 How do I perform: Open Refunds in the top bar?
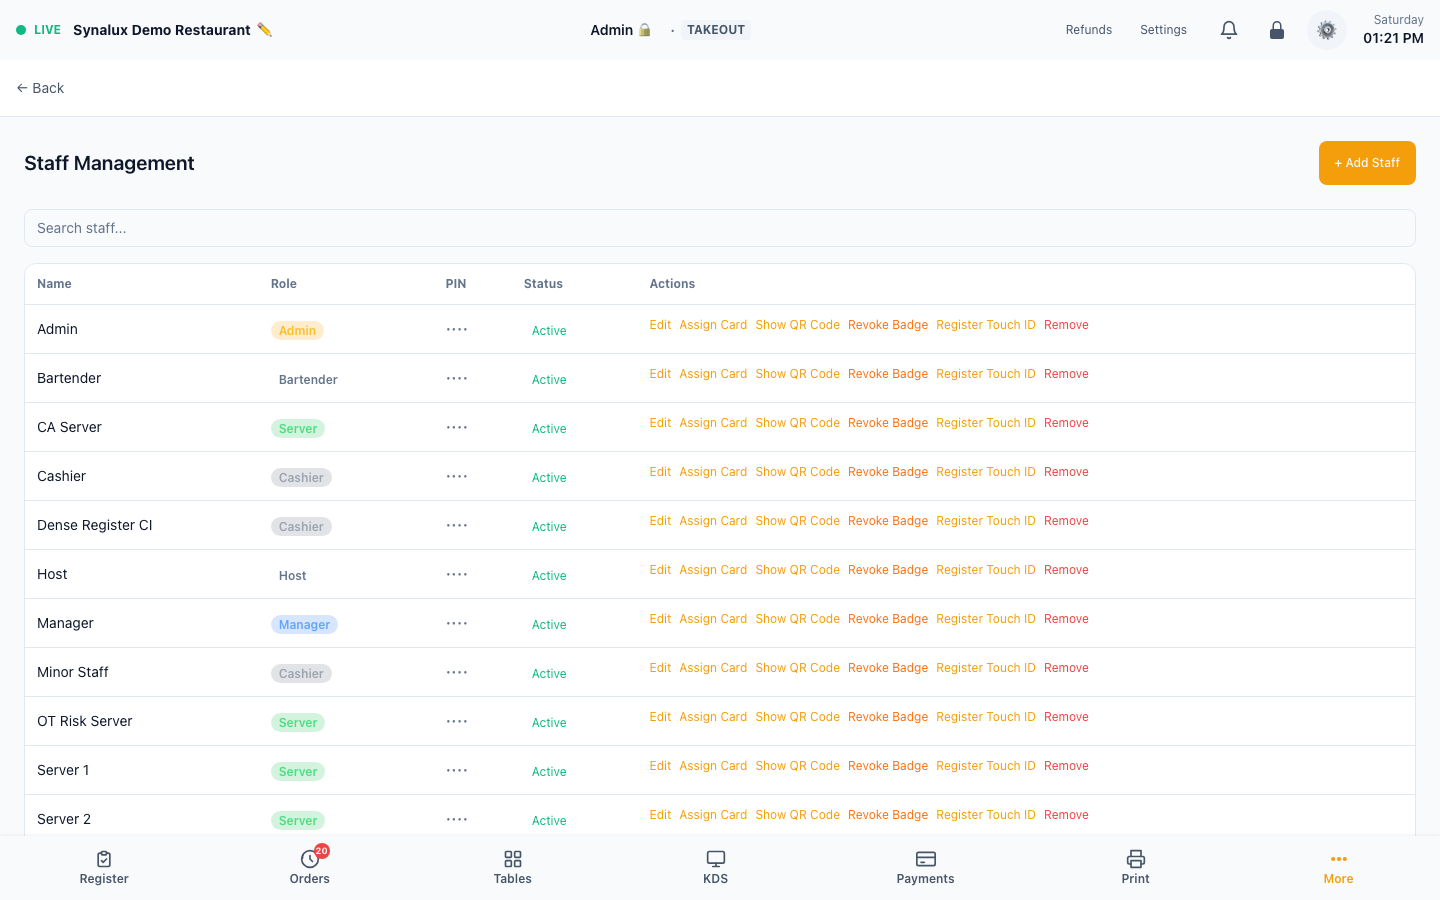[1089, 30]
